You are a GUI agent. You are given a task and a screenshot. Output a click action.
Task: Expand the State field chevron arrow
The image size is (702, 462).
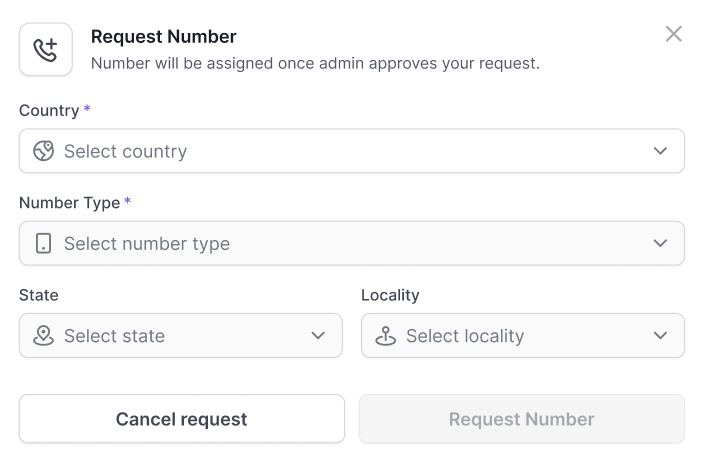(318, 335)
